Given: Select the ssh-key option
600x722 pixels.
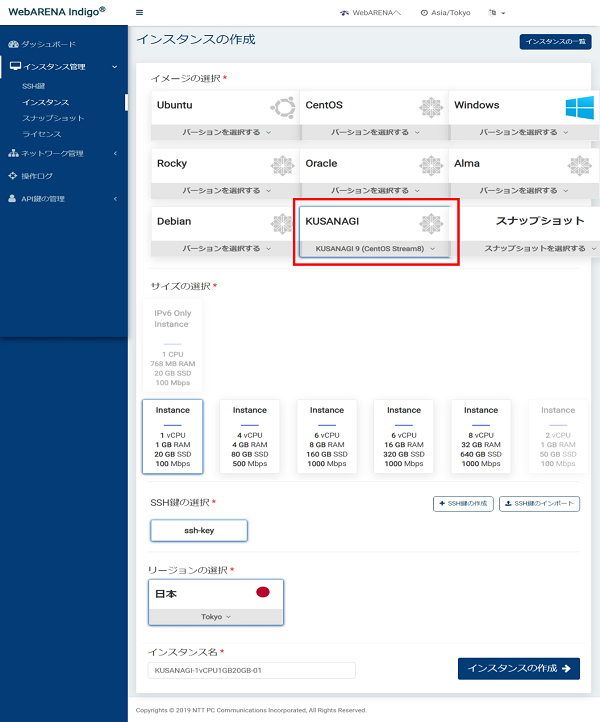Looking at the screenshot, I should pyautogui.click(x=198, y=530).
